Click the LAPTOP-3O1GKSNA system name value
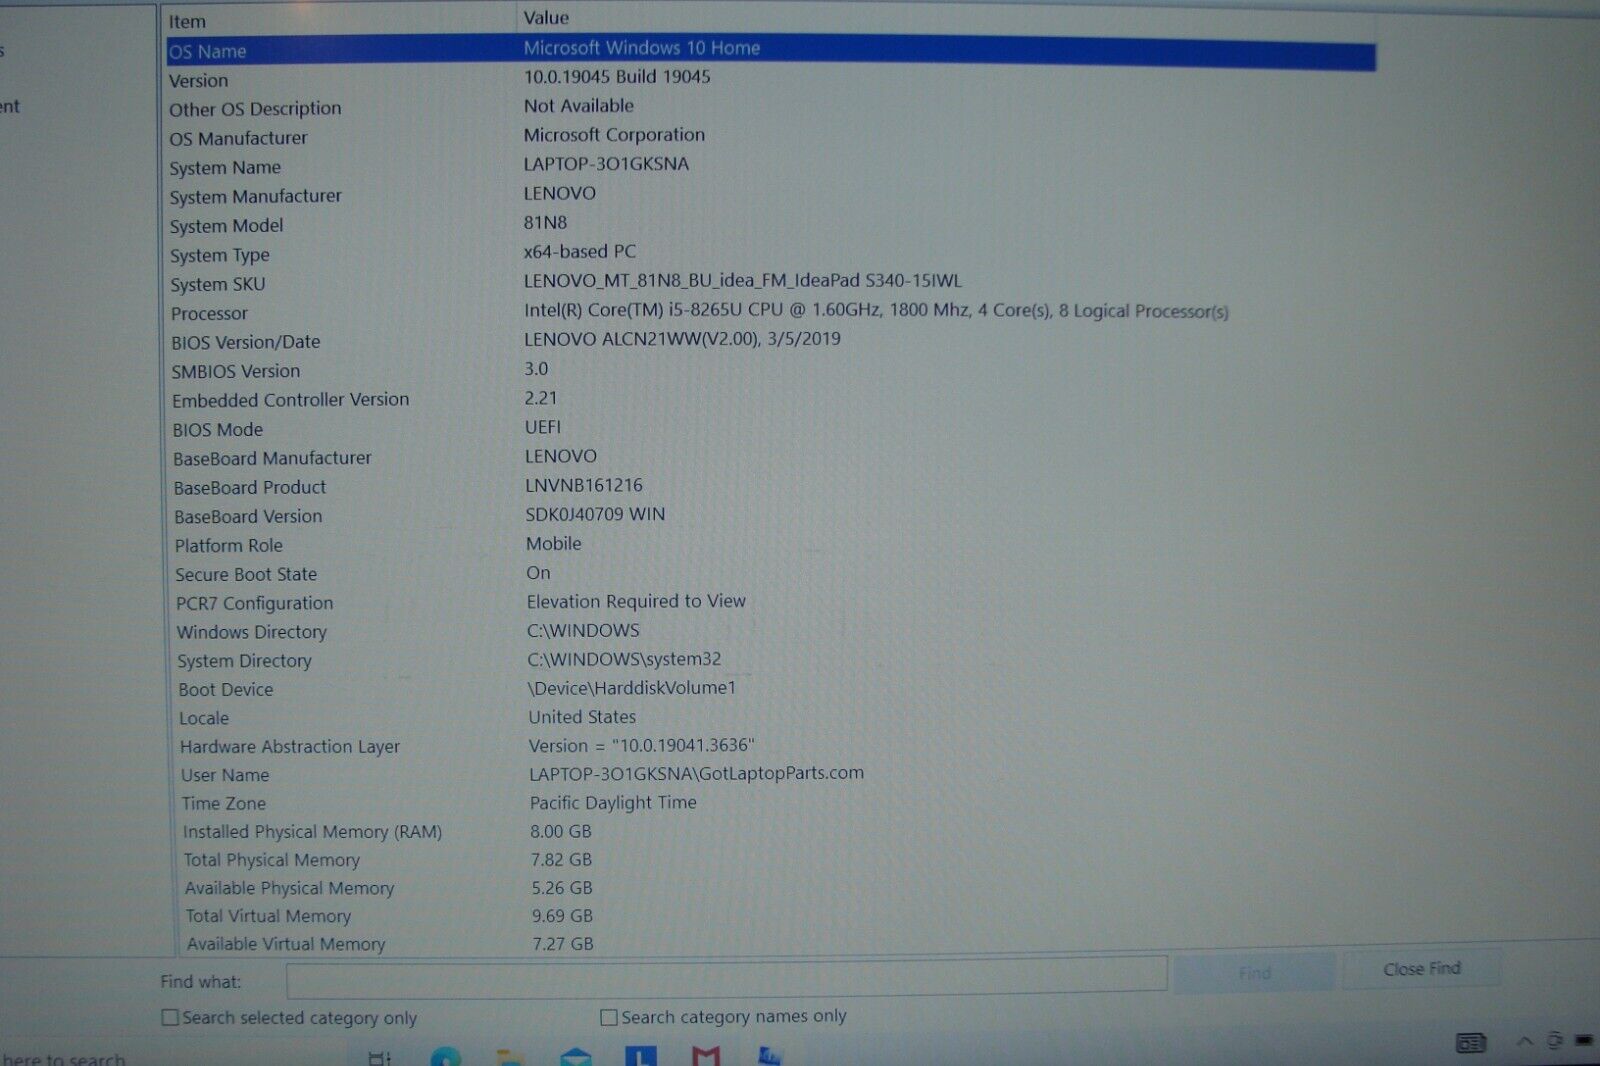 pyautogui.click(x=606, y=164)
